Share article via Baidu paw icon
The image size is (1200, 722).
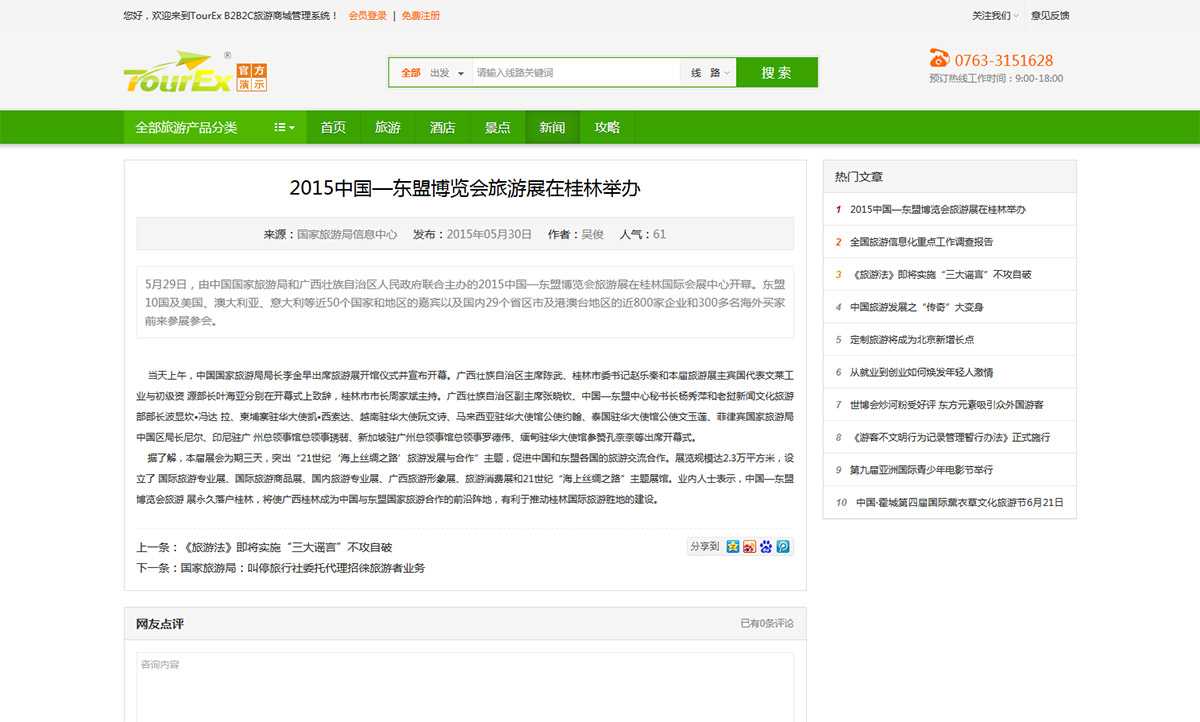point(766,547)
